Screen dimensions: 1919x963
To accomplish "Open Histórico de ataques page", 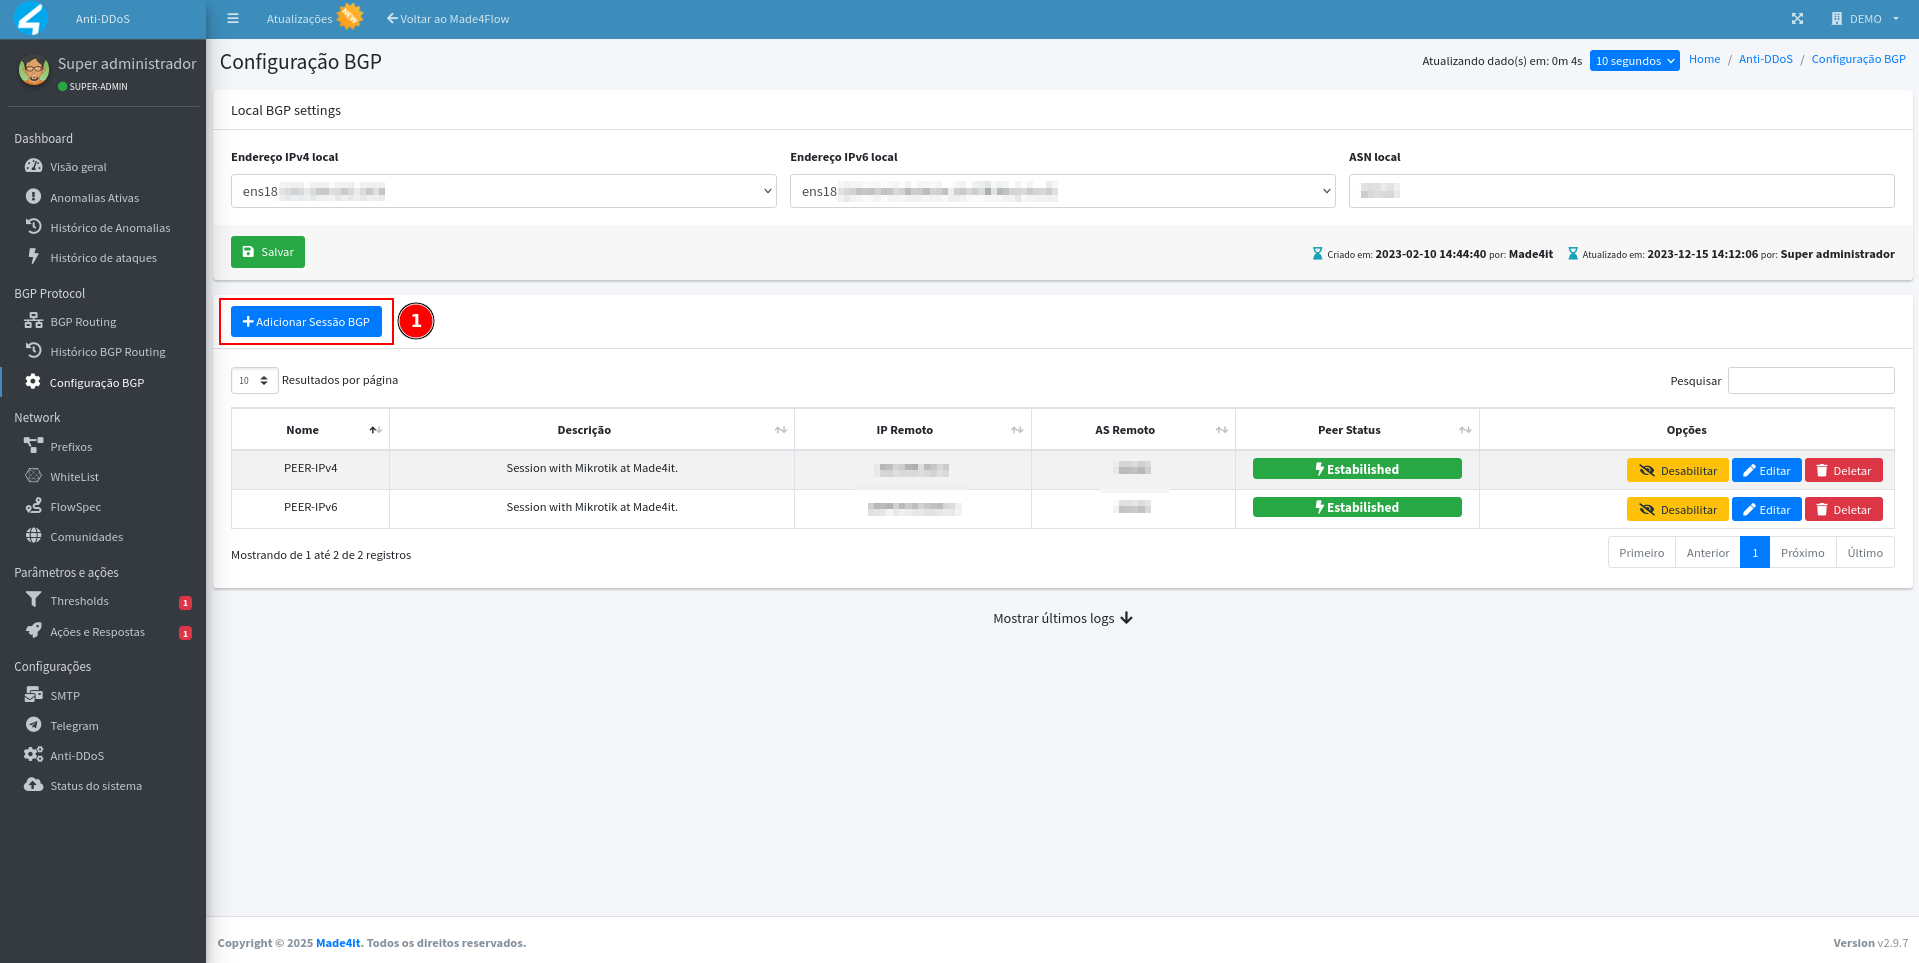I will 103,258.
